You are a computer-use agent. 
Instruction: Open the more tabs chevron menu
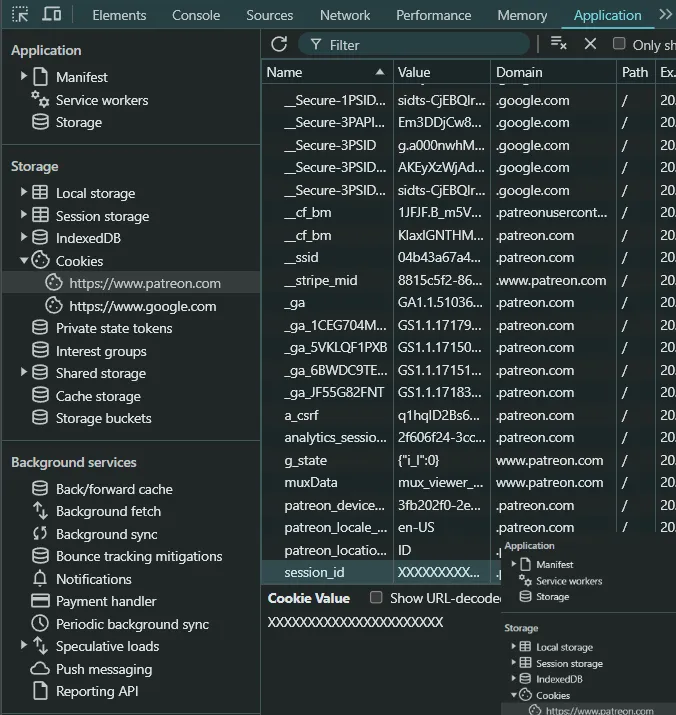pos(665,15)
